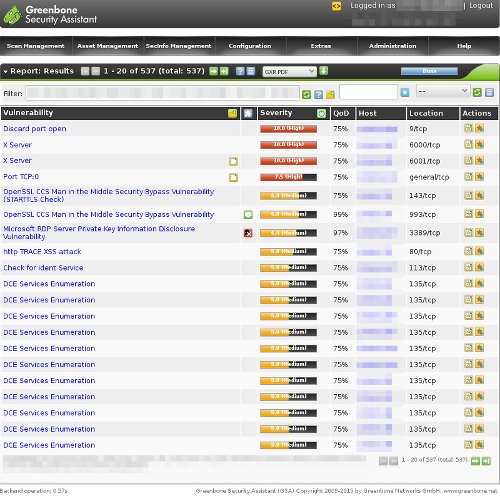
Task: Click the Location column header
Action: (x=426, y=113)
